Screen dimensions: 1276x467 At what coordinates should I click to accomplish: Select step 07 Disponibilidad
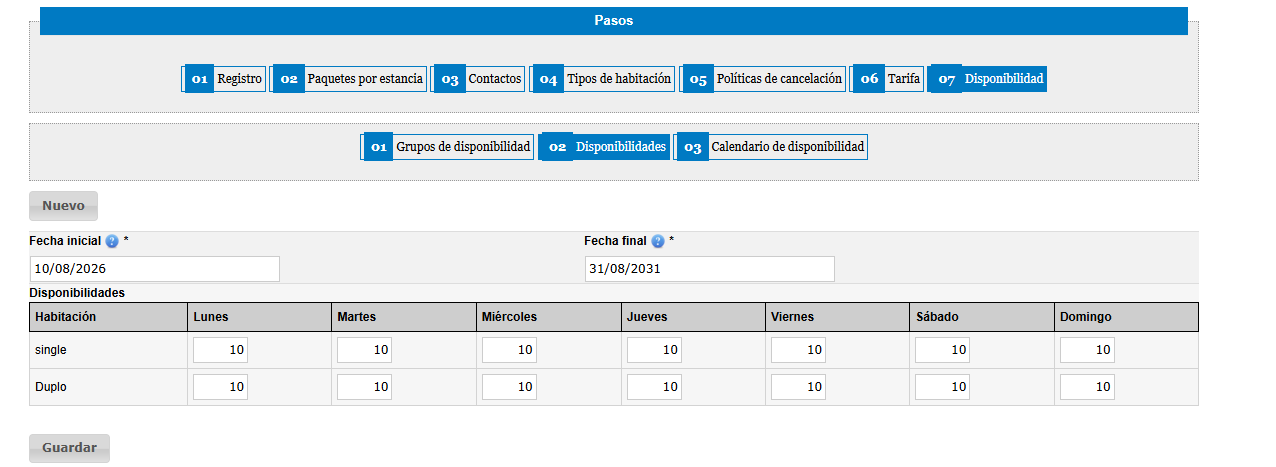click(988, 79)
